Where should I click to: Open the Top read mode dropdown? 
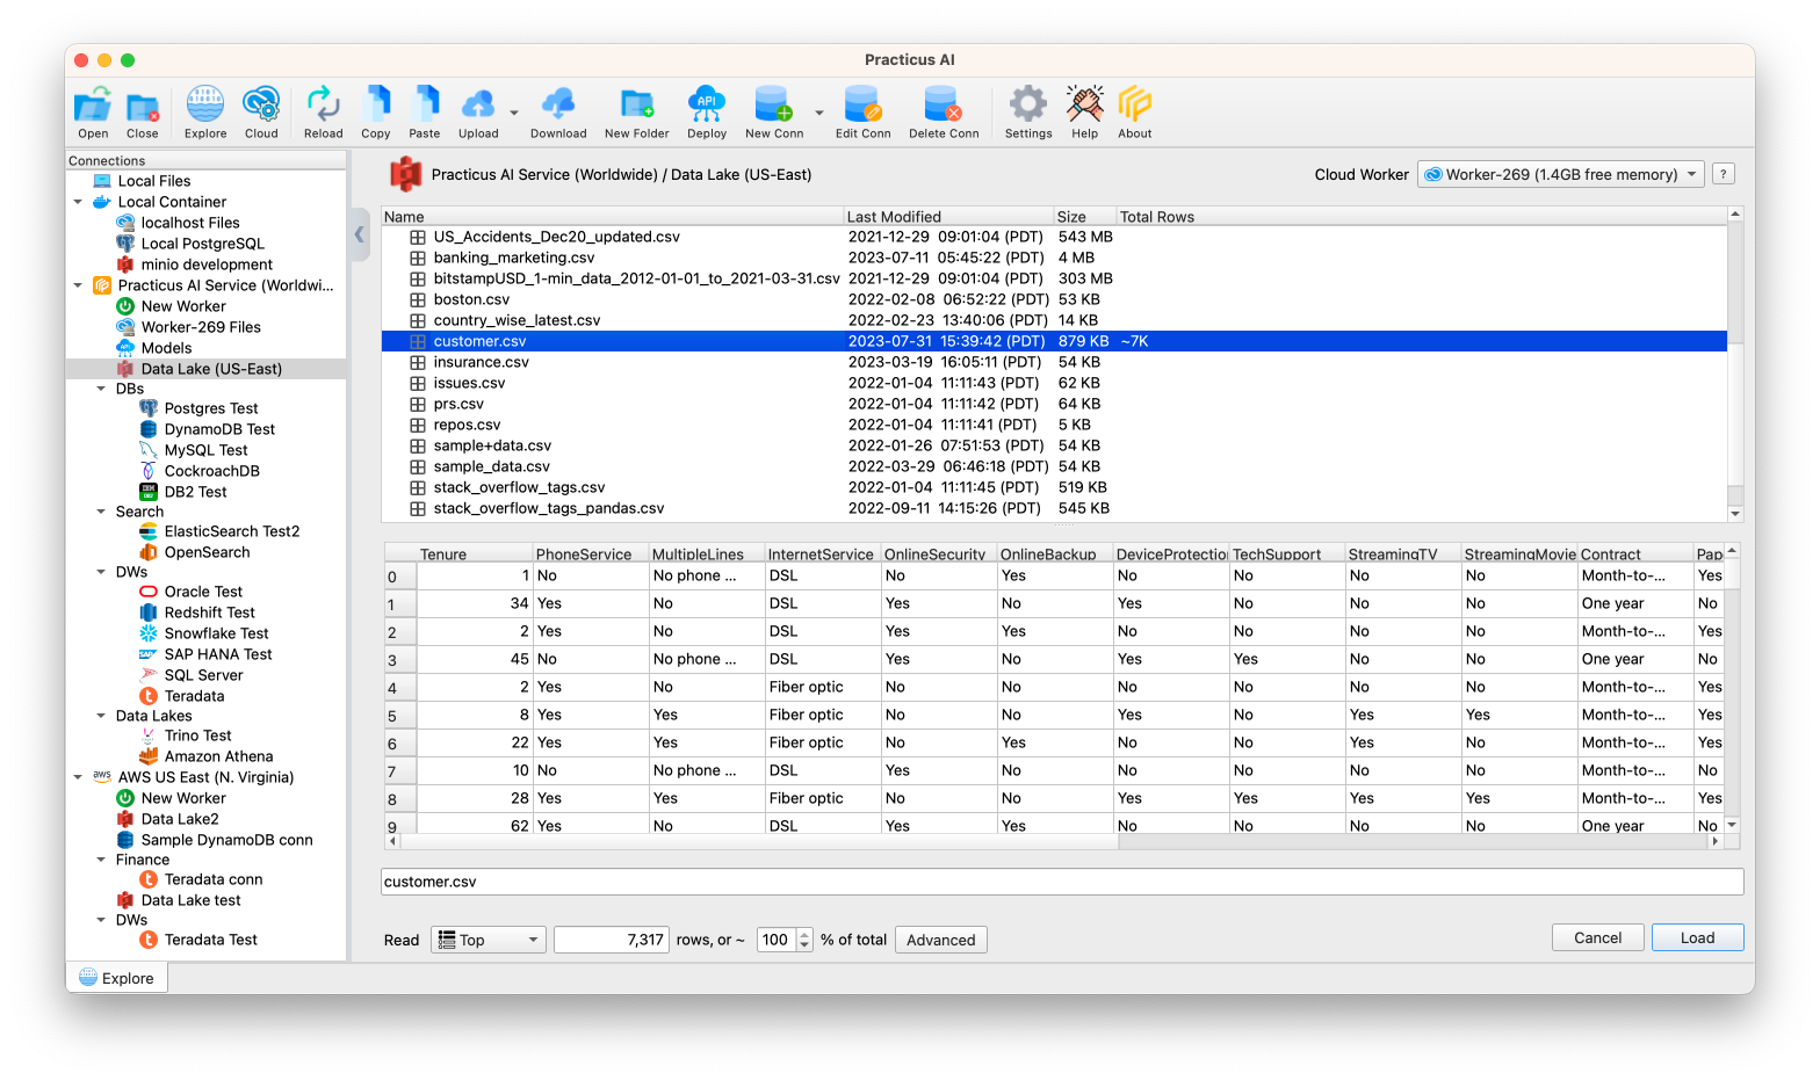(x=488, y=940)
